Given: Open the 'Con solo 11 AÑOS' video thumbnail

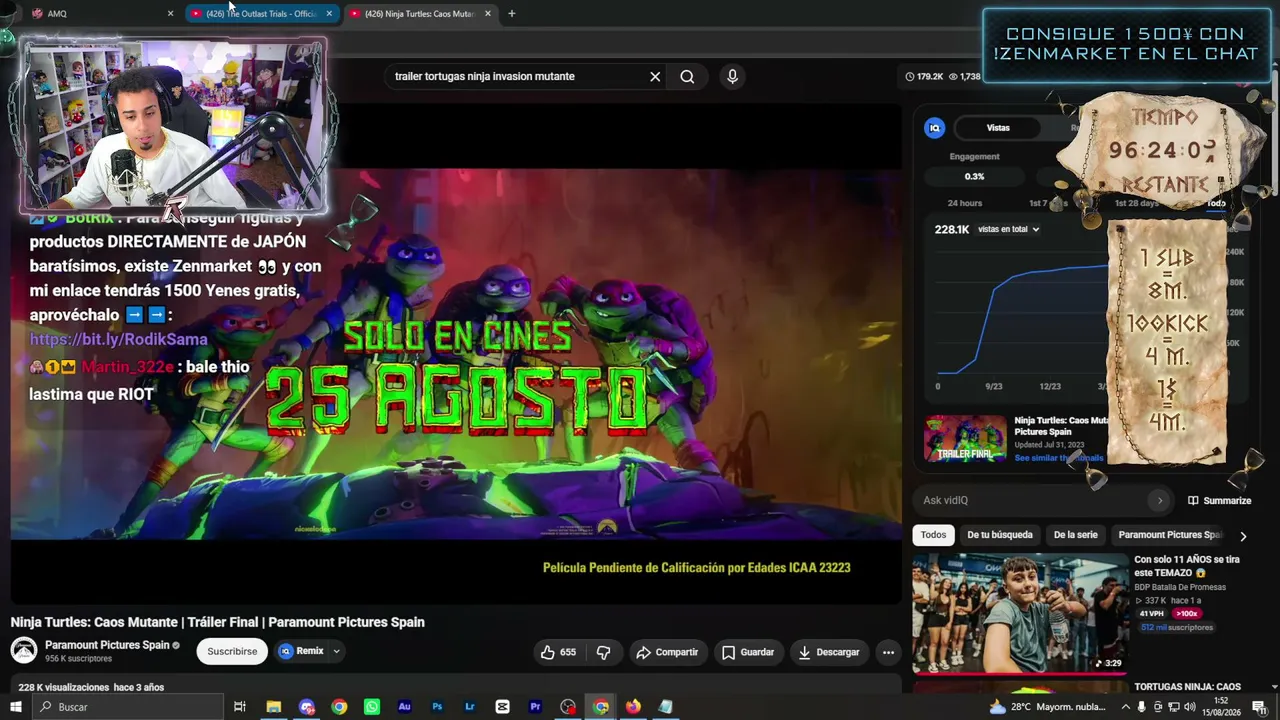Looking at the screenshot, I should [1020, 613].
